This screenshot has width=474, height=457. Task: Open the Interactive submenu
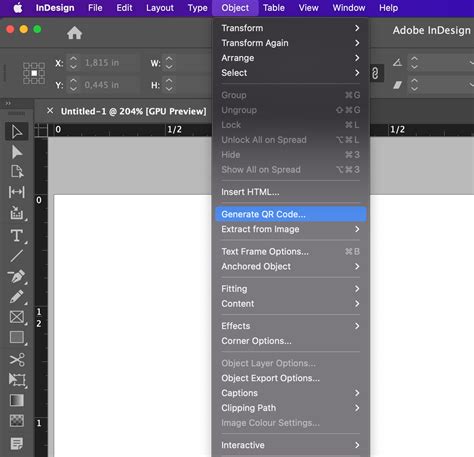pyautogui.click(x=291, y=445)
